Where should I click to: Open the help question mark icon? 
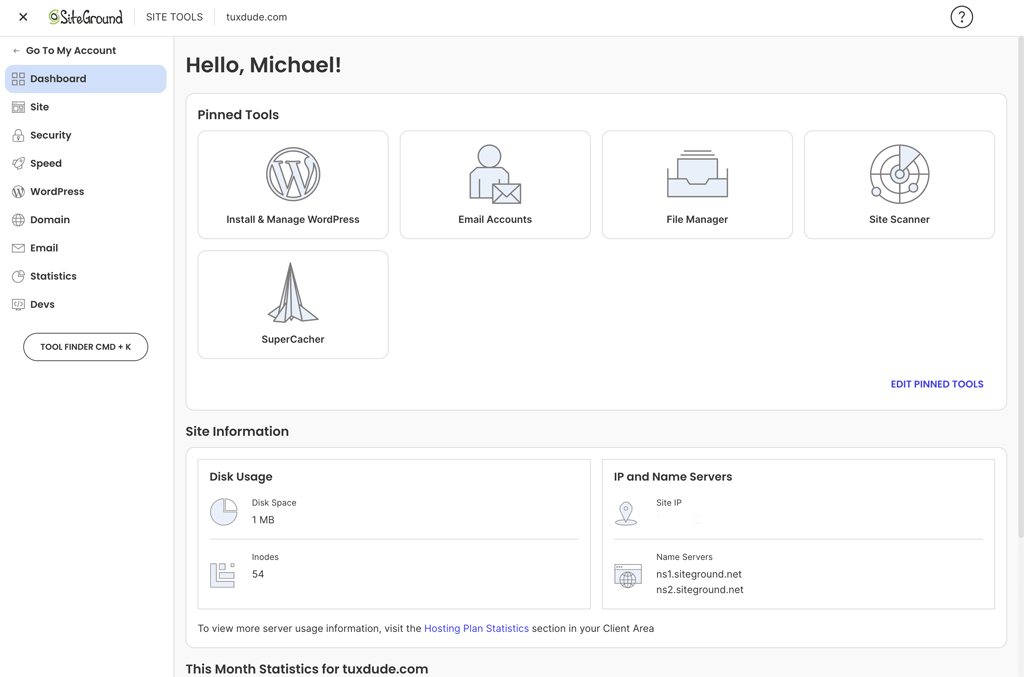point(961,16)
